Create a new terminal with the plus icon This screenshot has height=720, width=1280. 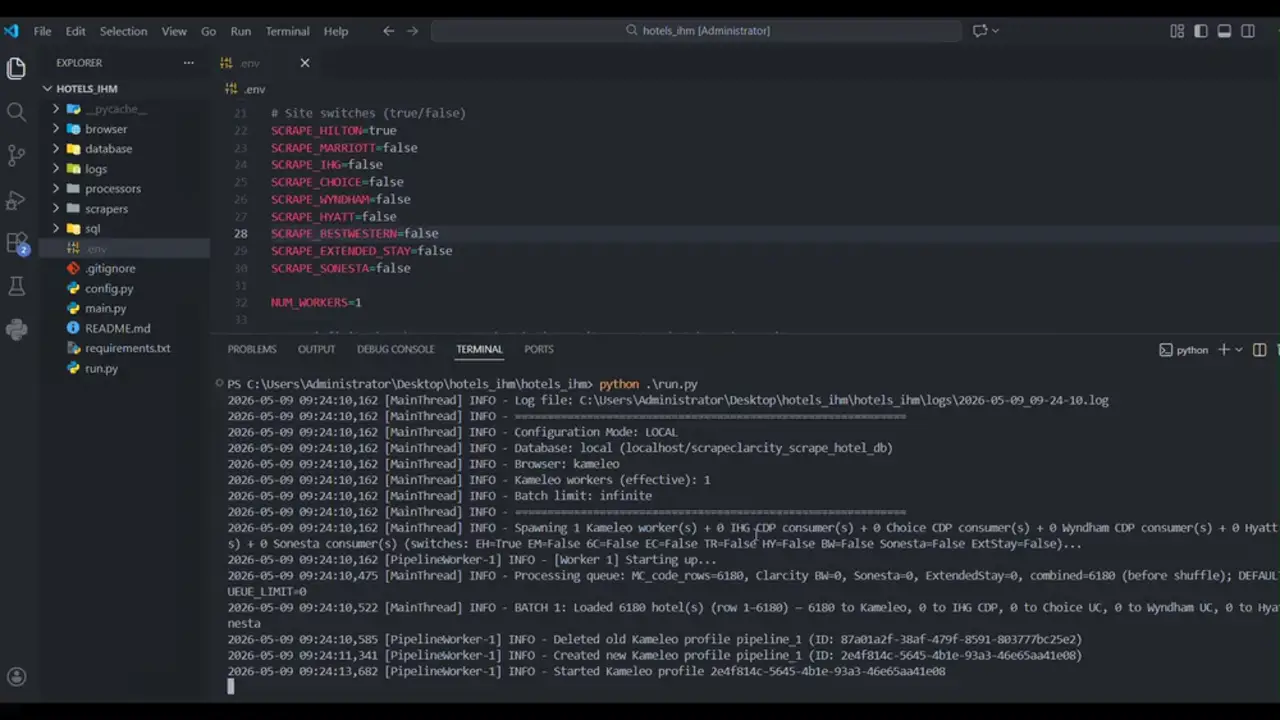tap(1224, 350)
